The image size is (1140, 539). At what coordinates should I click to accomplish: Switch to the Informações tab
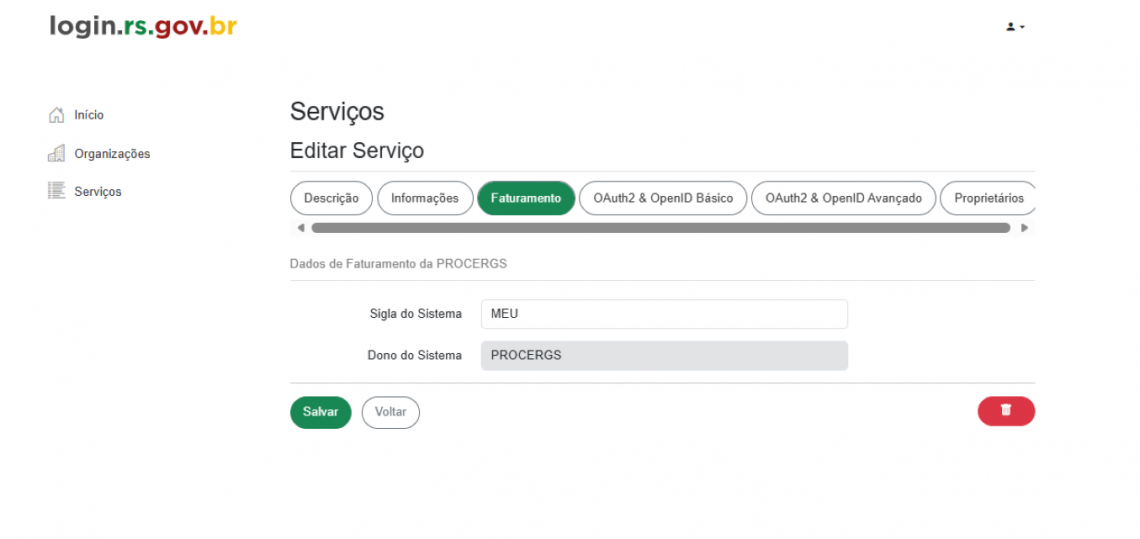pos(425,199)
